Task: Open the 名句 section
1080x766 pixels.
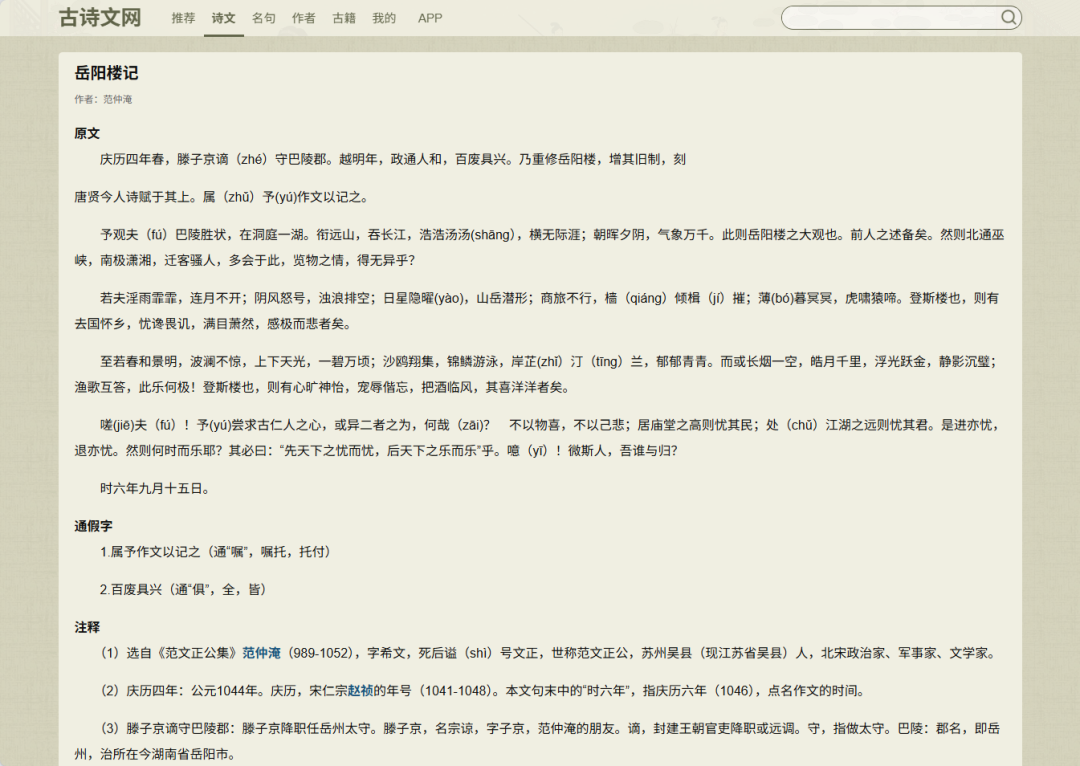Action: pyautogui.click(x=264, y=17)
